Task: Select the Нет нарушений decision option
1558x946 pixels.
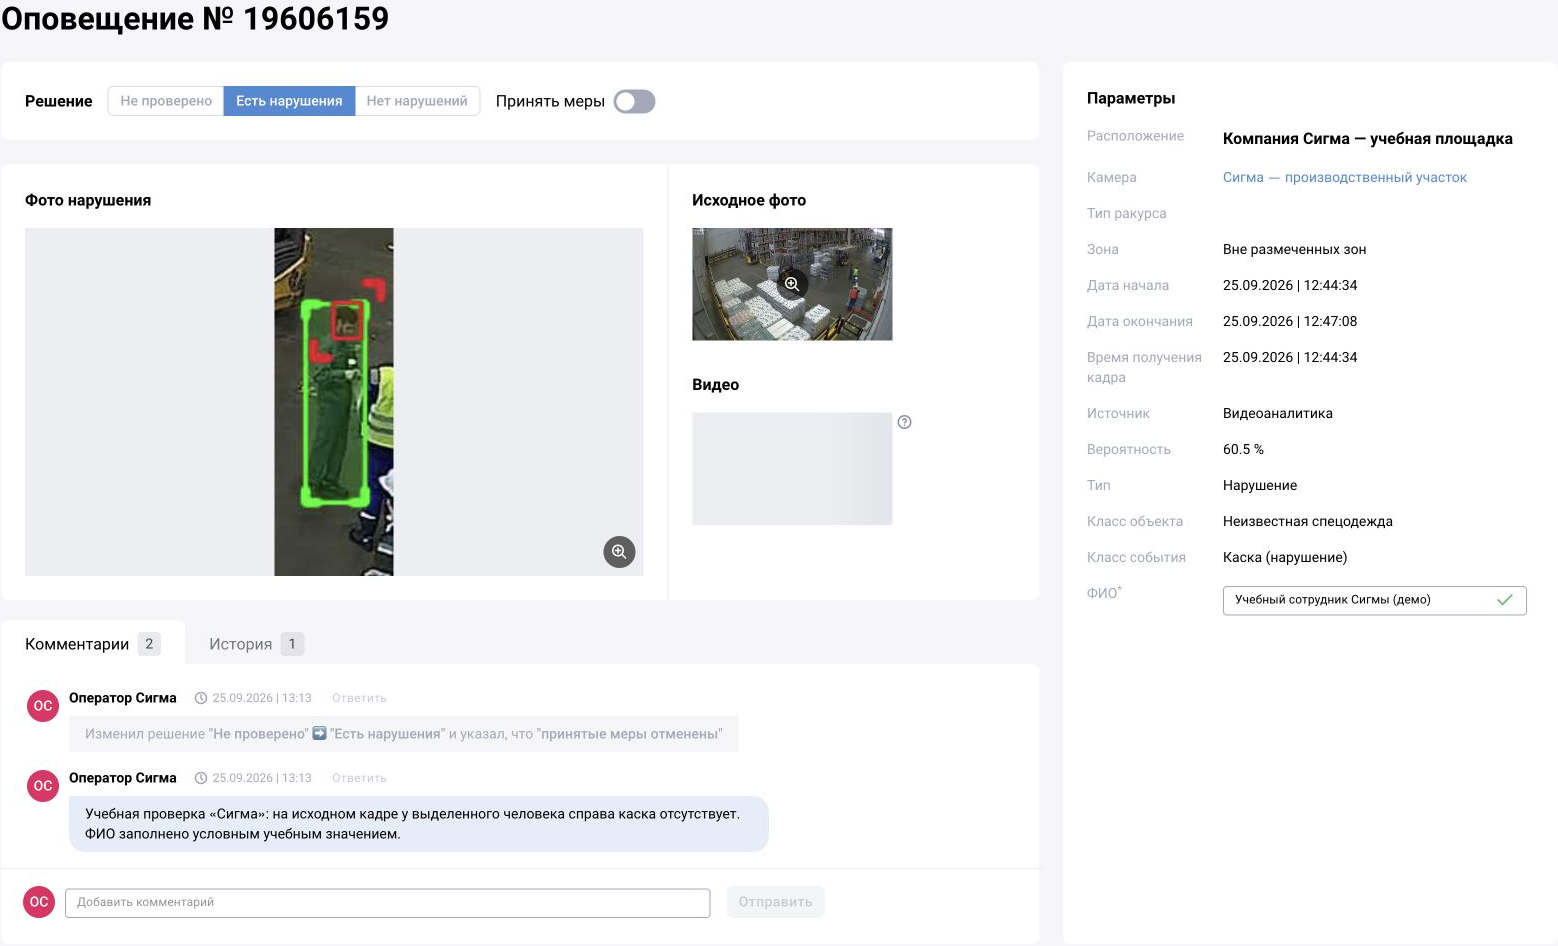Action: click(417, 101)
